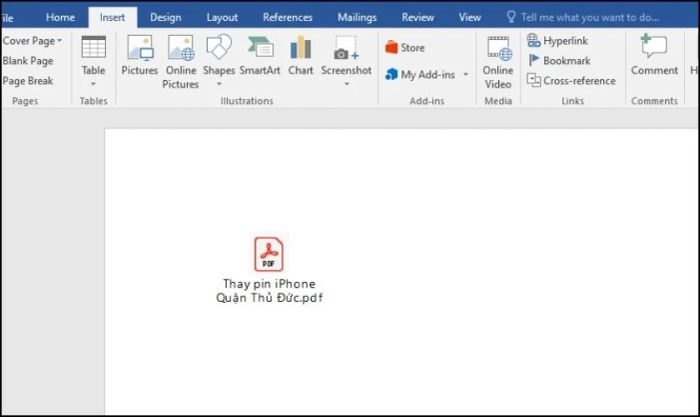Screen dimensions: 700x417
Task: Open the References tab
Action: click(x=288, y=17)
